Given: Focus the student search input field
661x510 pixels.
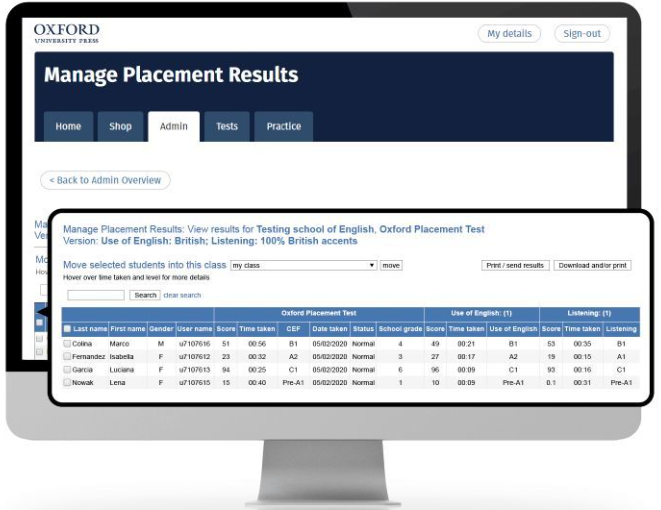Looking at the screenshot, I should (x=96, y=295).
